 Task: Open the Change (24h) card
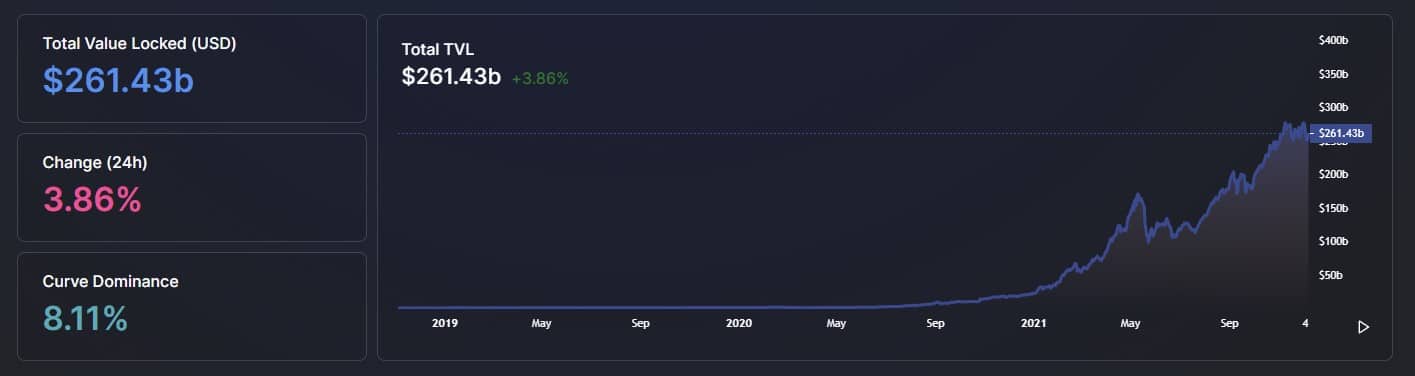[192, 188]
